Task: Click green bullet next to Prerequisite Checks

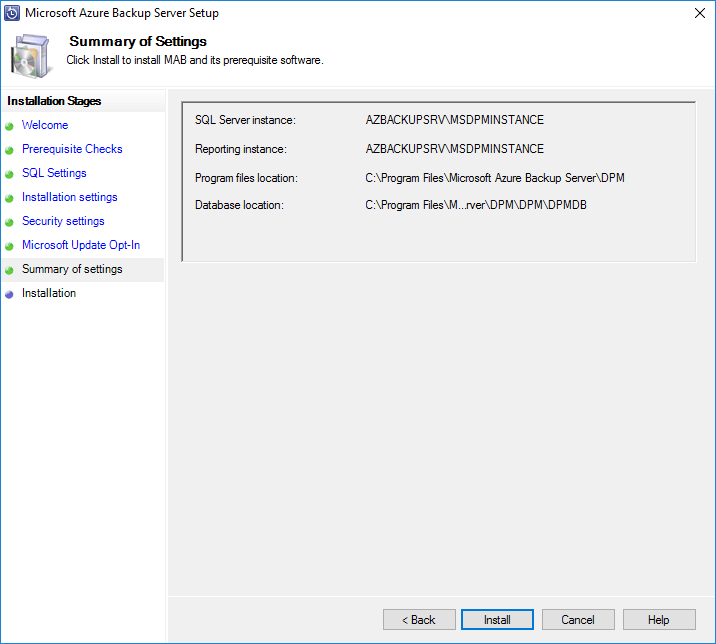Action: pos(9,150)
